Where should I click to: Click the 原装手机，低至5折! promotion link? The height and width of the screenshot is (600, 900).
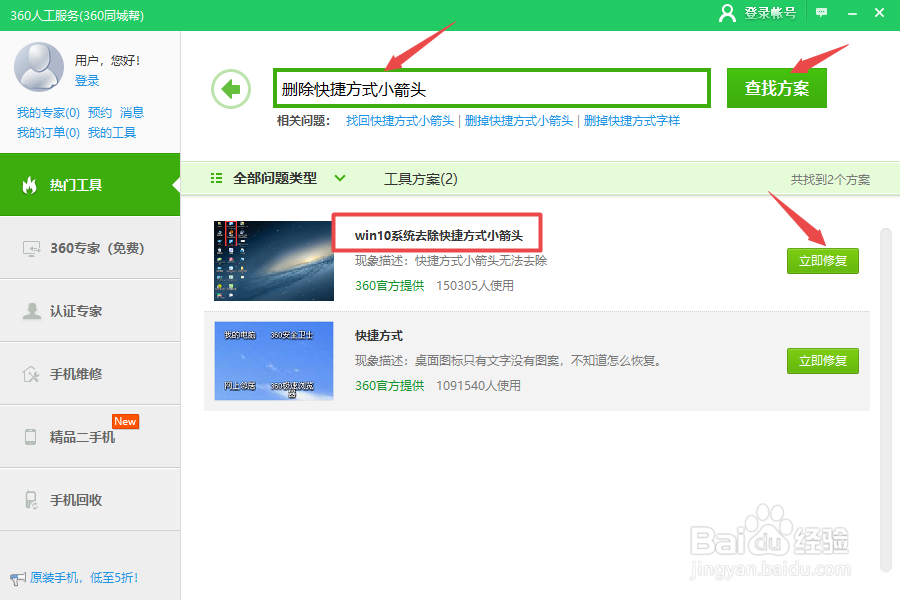[84, 578]
